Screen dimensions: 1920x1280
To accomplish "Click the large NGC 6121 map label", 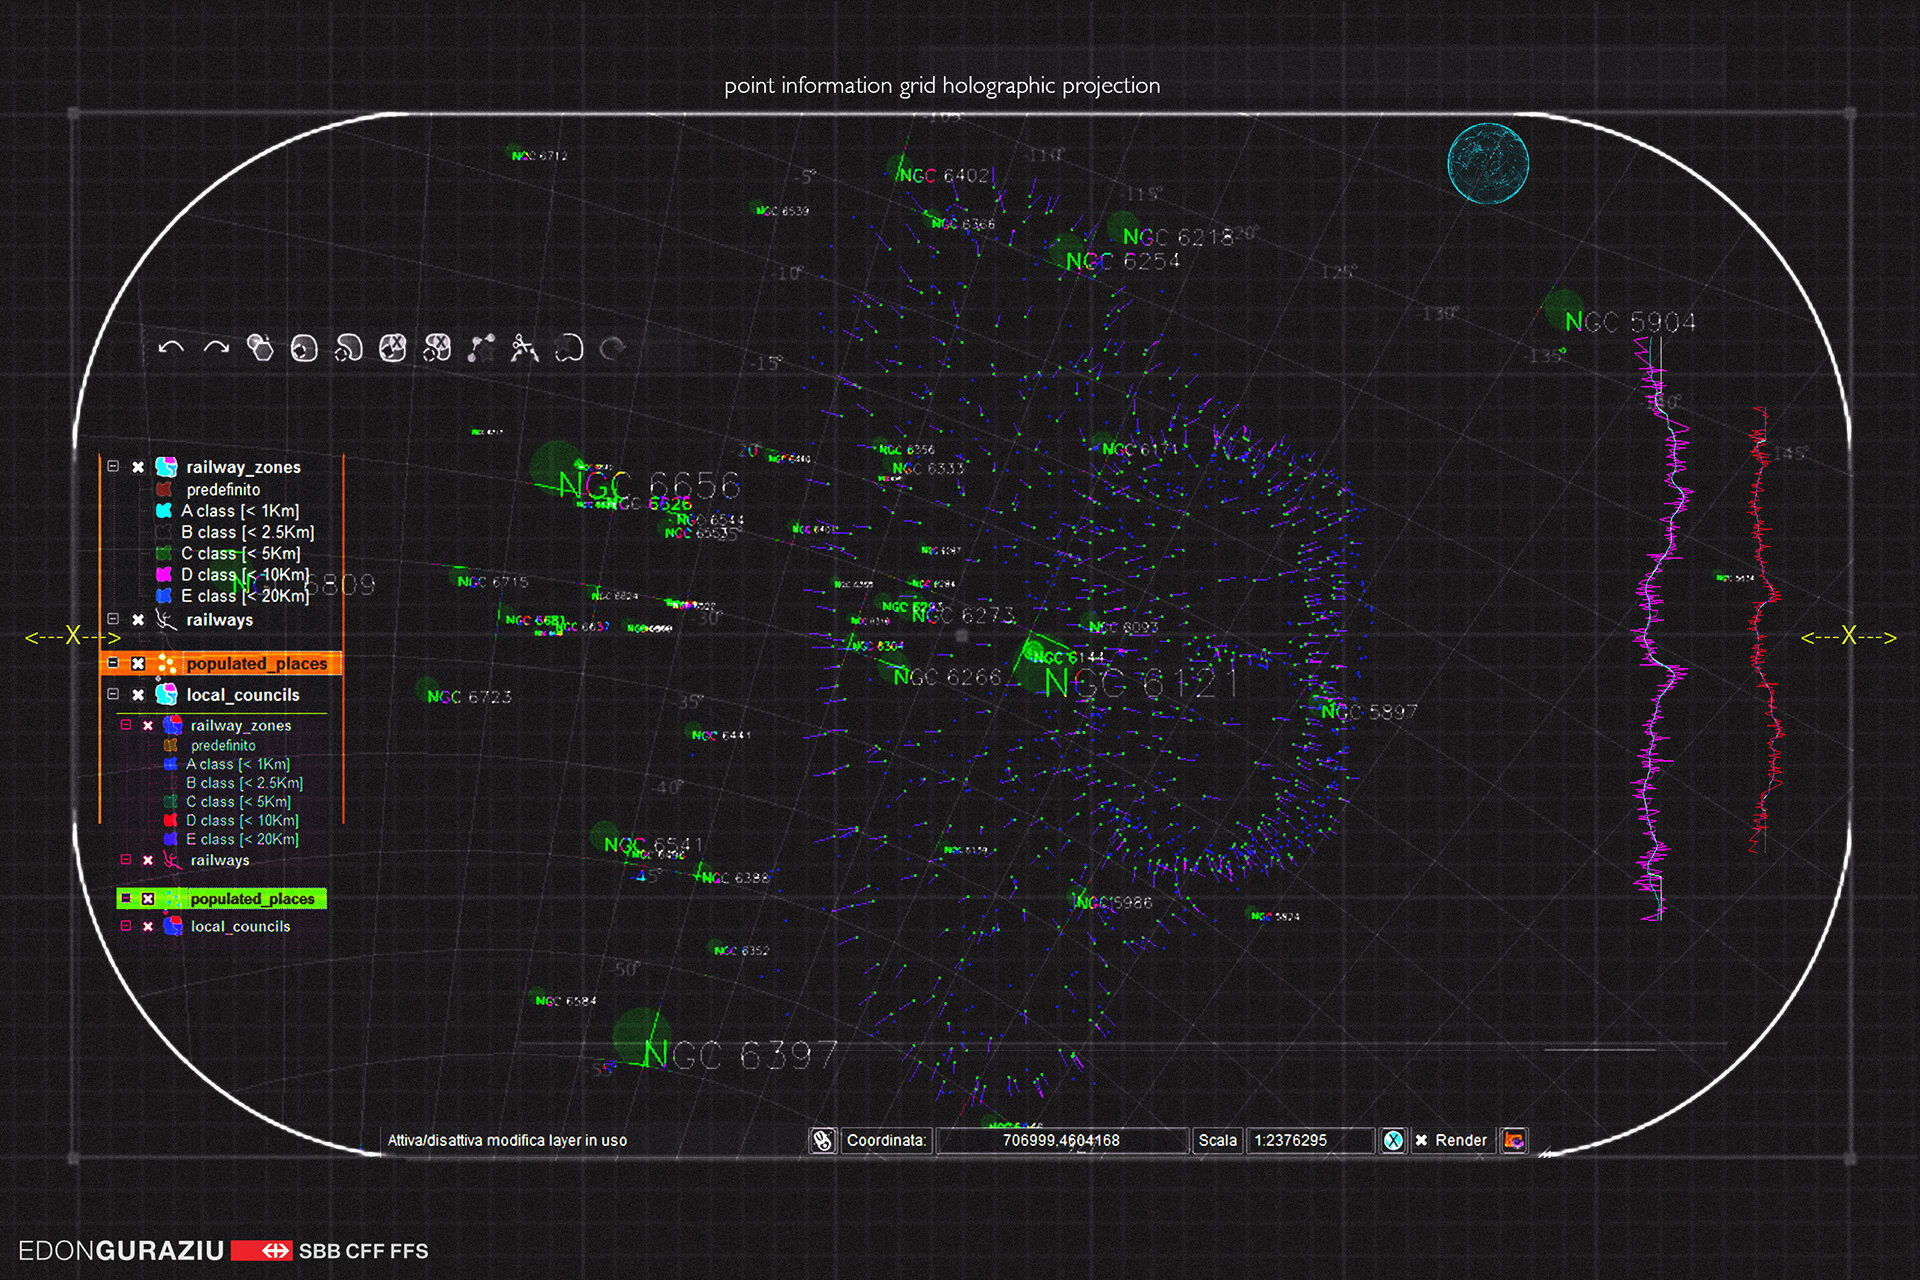I will point(1140,684).
